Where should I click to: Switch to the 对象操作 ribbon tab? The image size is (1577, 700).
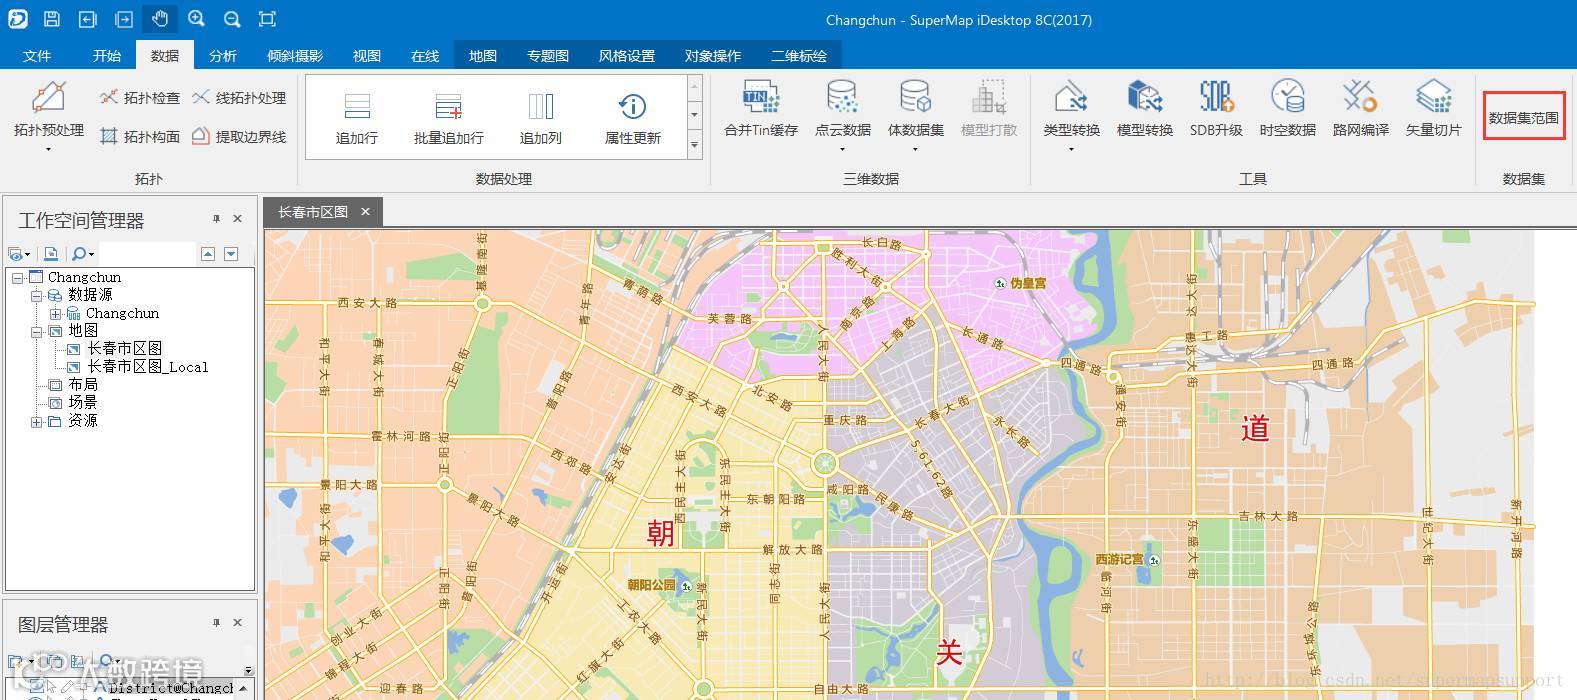pyautogui.click(x=713, y=56)
